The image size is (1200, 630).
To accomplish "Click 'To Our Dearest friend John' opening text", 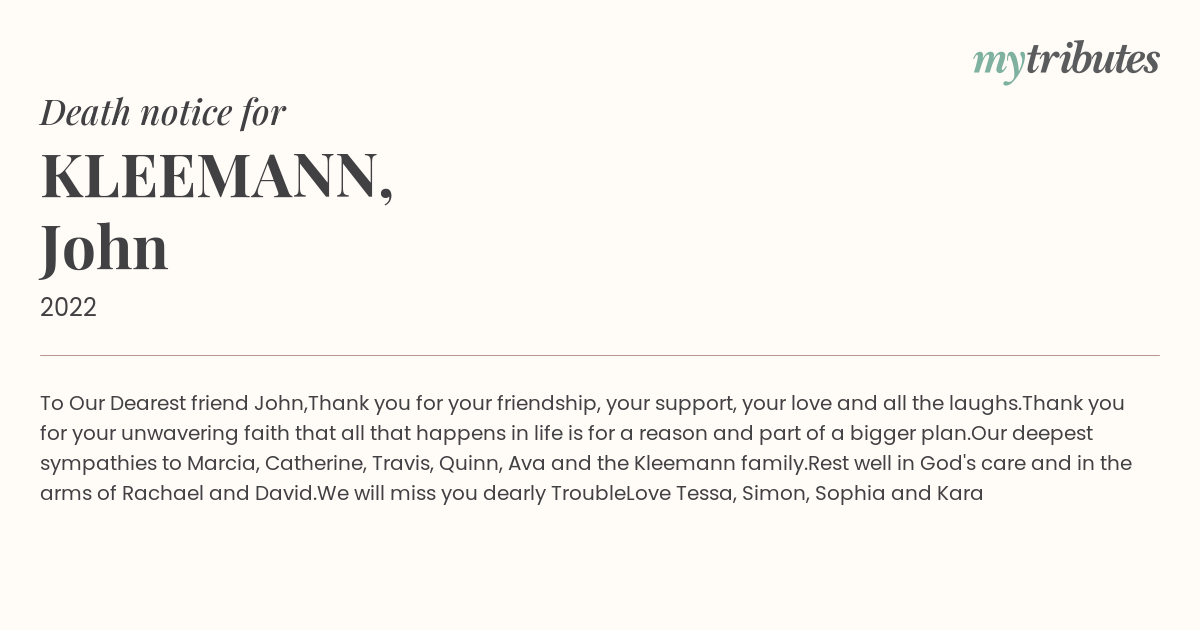I will (172, 403).
